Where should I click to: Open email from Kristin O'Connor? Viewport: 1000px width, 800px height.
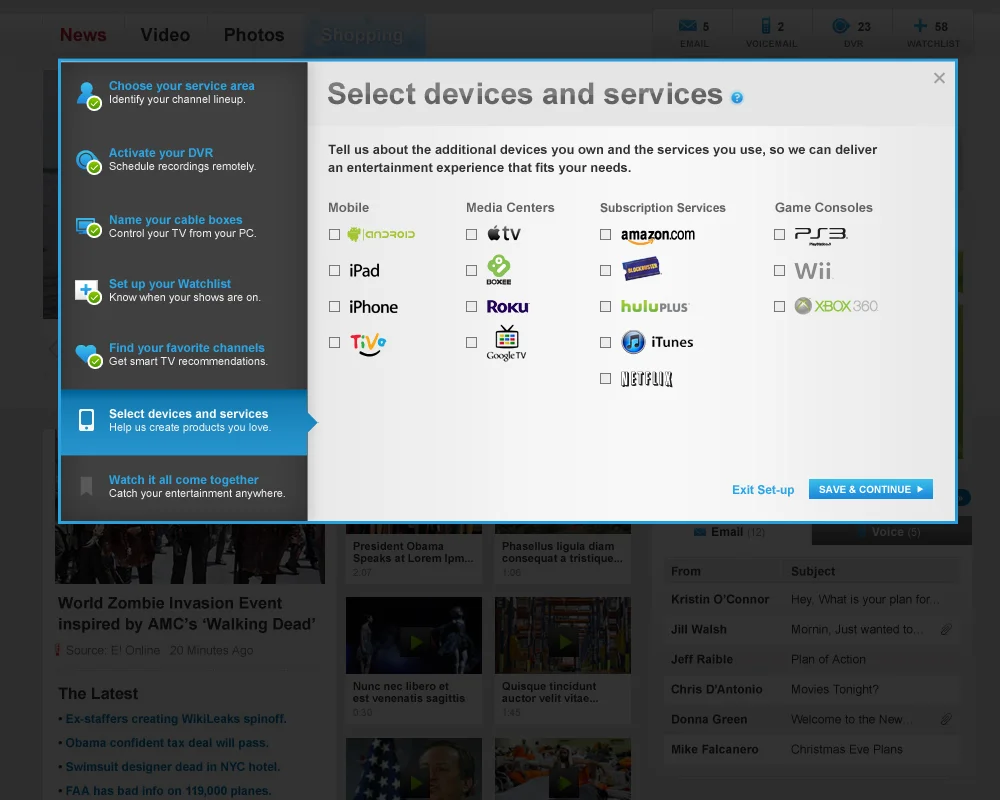811,600
